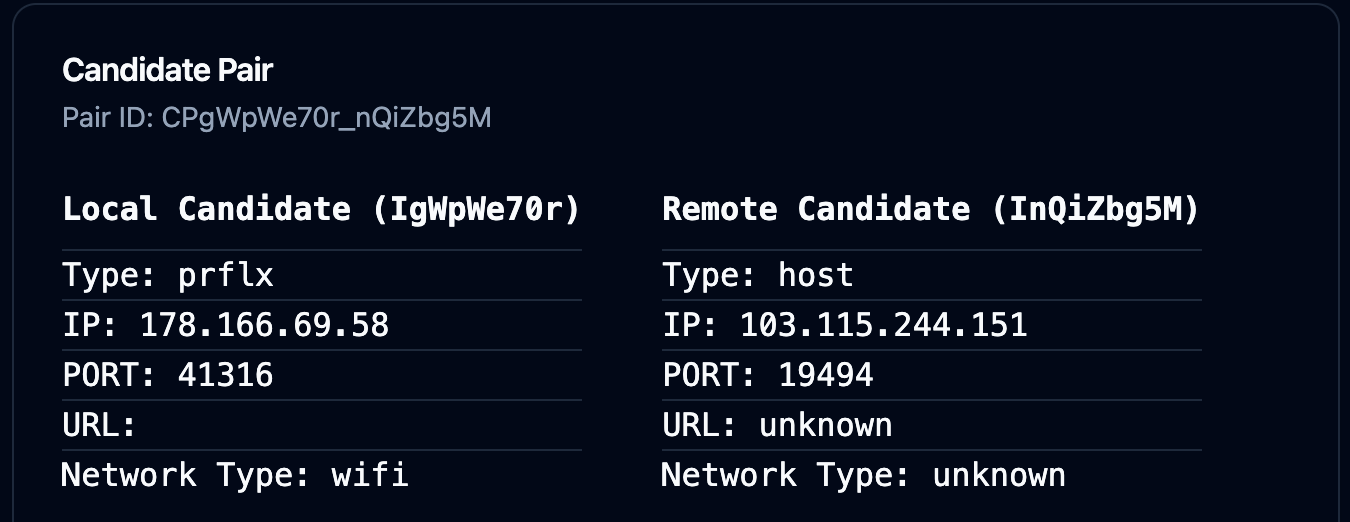Click 'Network Type:' label under Remote Candidate
The width and height of the screenshot is (1350, 522).
[786, 474]
